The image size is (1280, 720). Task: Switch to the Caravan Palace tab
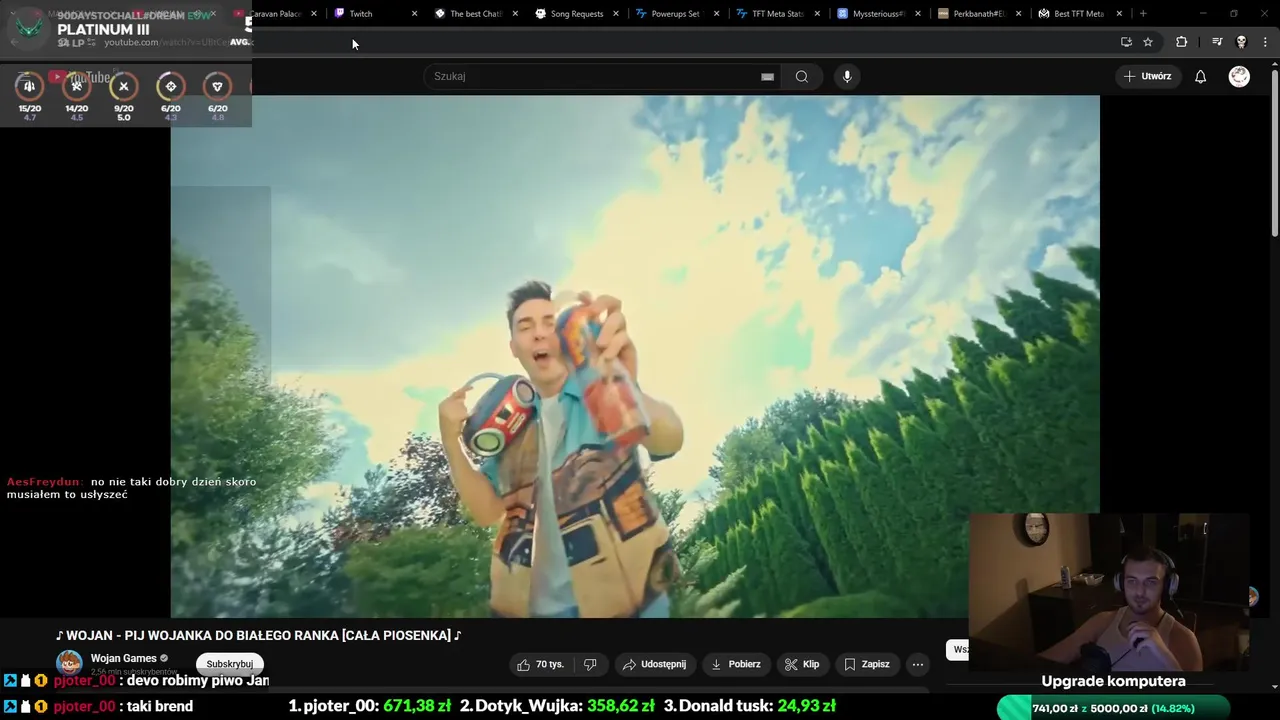275,14
